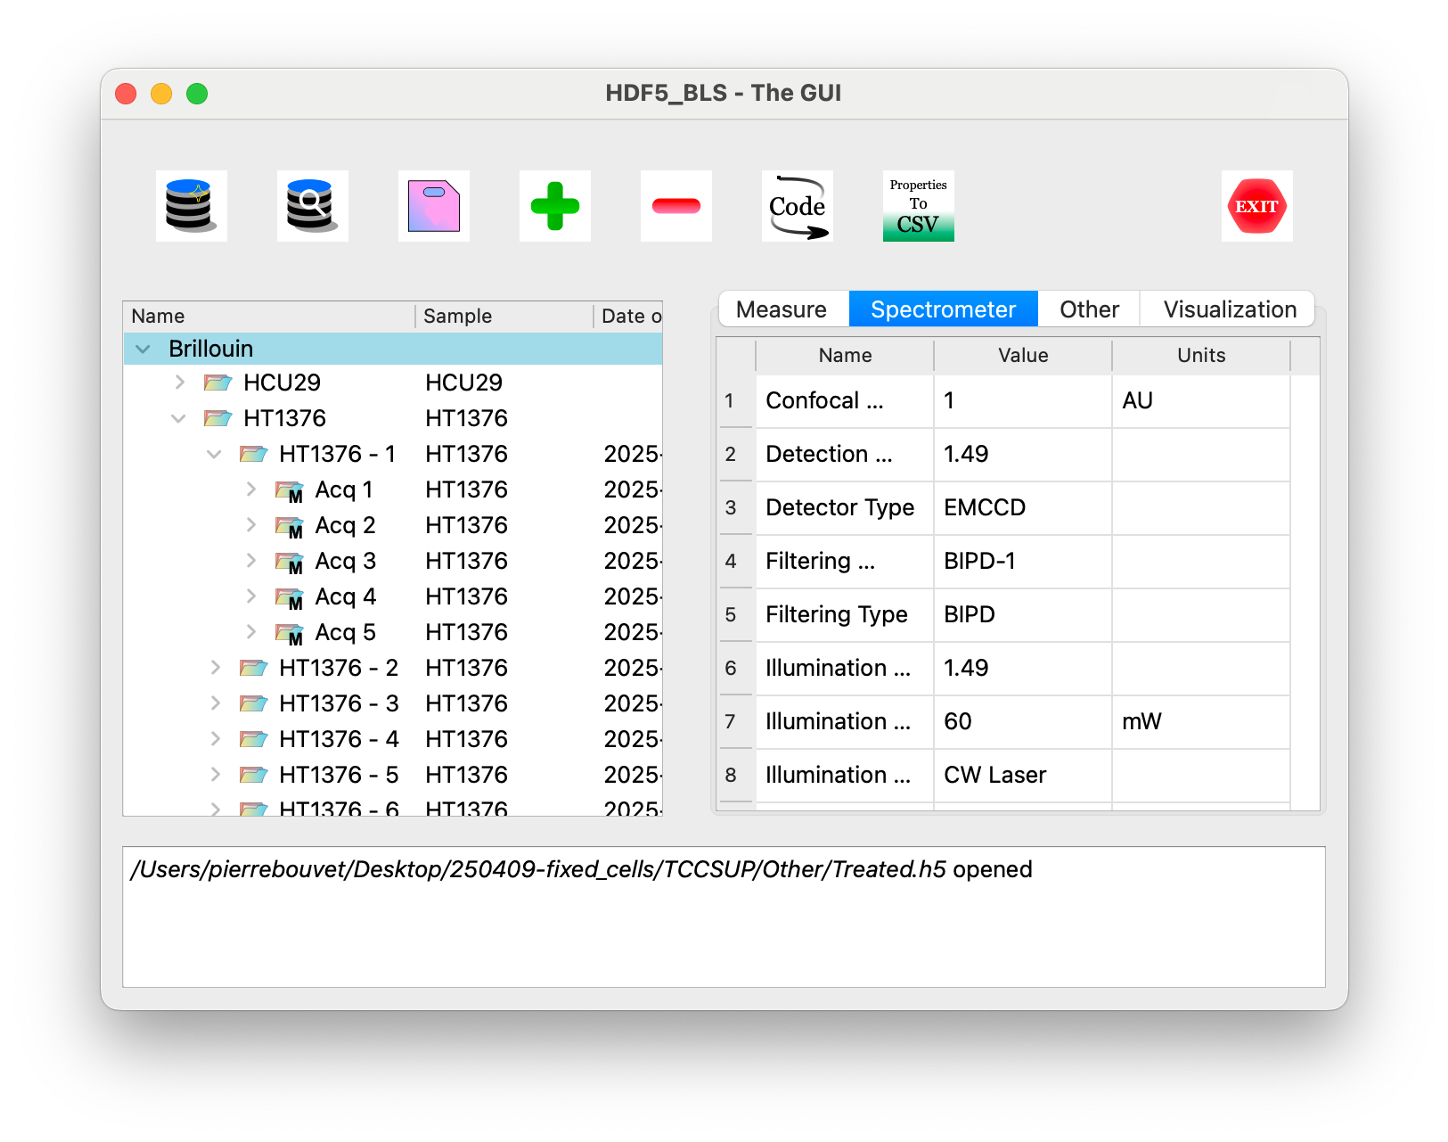This screenshot has width=1448, height=1142.
Task: Click the database with star icon
Action: click(x=191, y=206)
